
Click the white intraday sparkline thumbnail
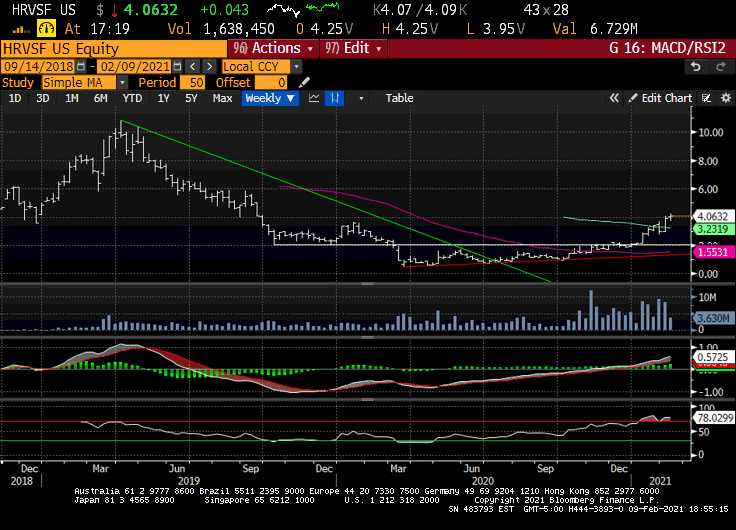coord(284,9)
